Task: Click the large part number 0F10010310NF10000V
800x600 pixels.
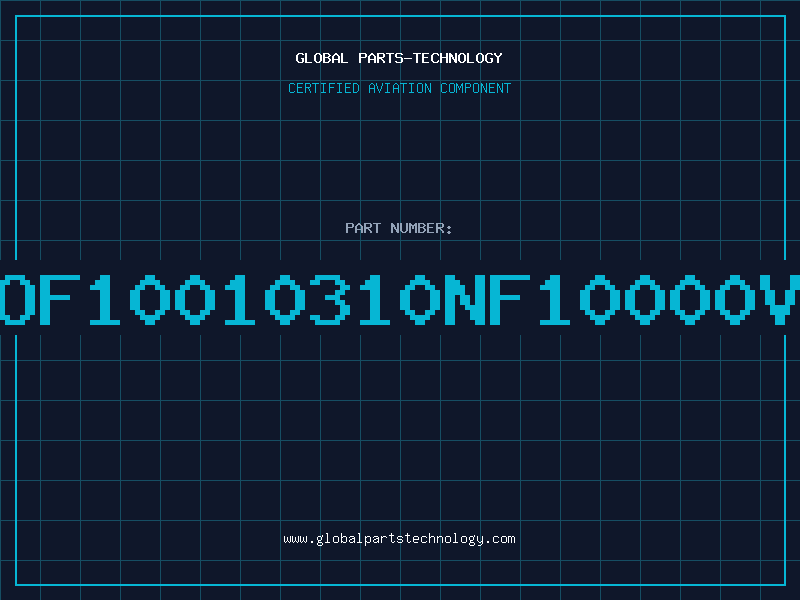Action: [400, 299]
